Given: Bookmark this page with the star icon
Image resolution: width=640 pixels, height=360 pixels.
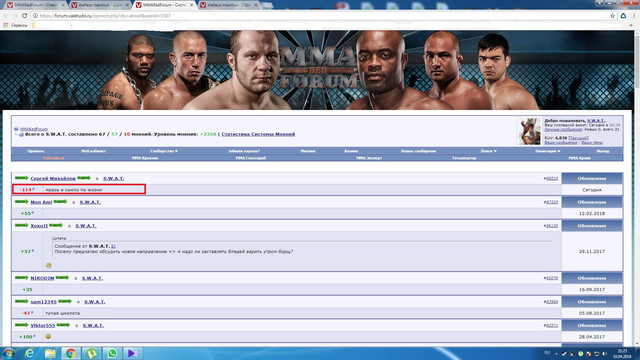Looking at the screenshot, I should click(x=613, y=16).
